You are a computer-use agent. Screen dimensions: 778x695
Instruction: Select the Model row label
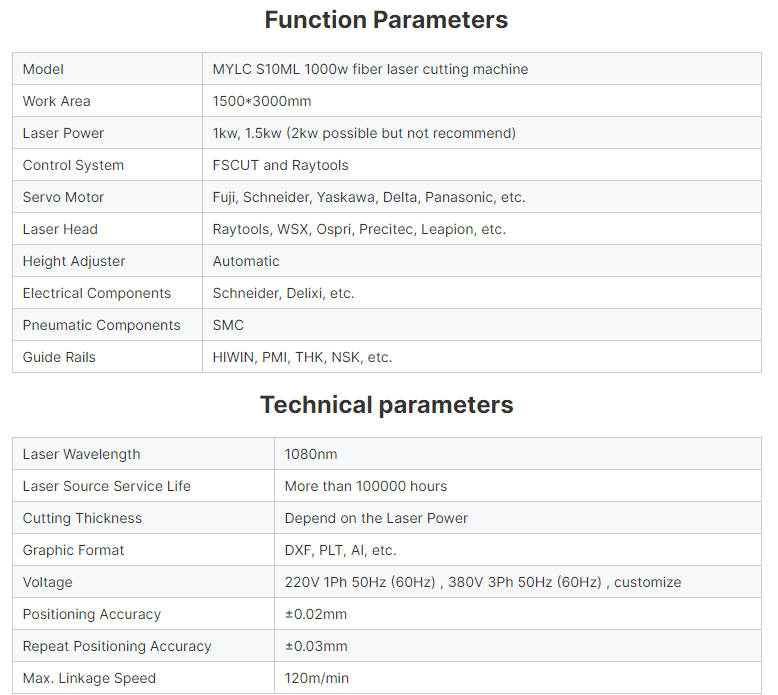click(x=43, y=69)
